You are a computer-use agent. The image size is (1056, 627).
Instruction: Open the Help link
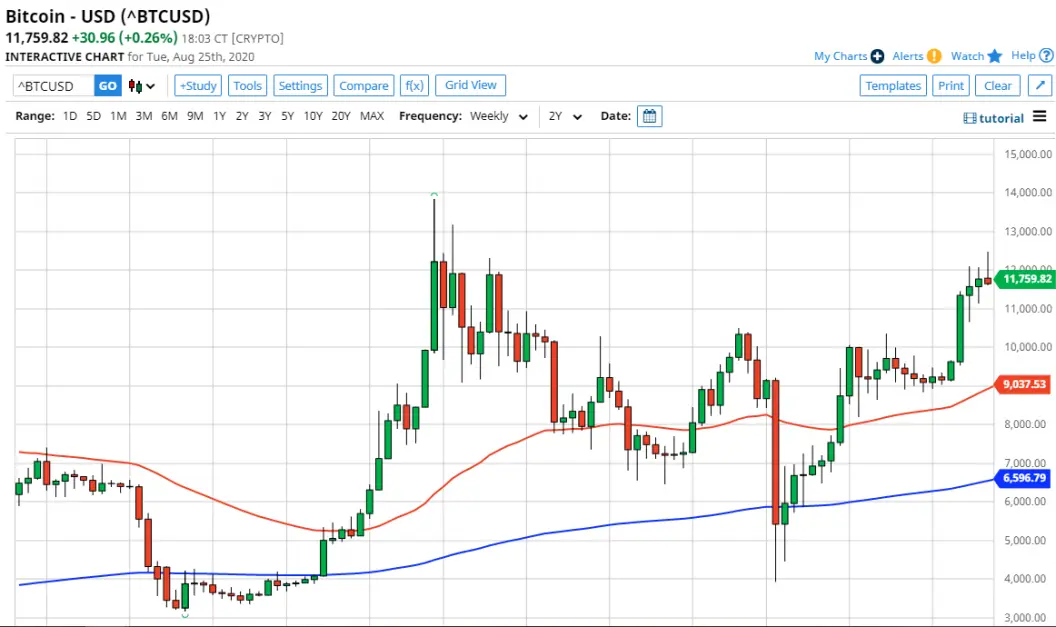1023,55
